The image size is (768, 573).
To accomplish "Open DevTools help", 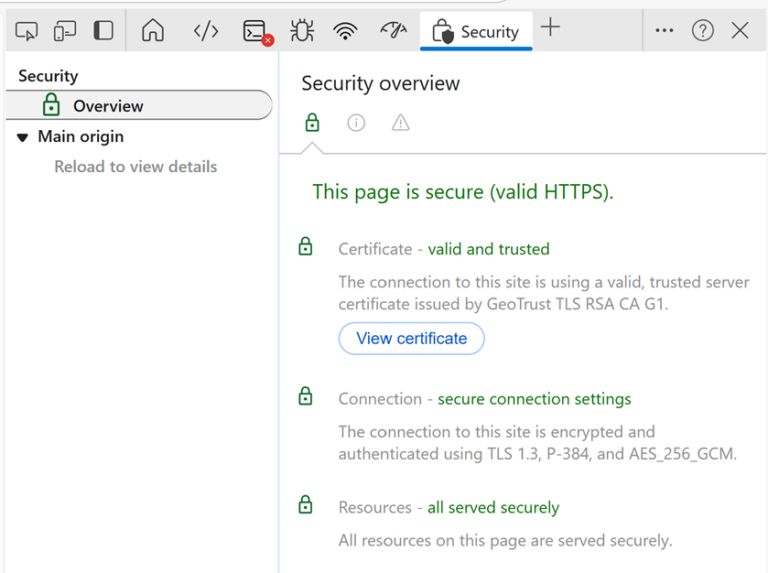I will tap(702, 31).
